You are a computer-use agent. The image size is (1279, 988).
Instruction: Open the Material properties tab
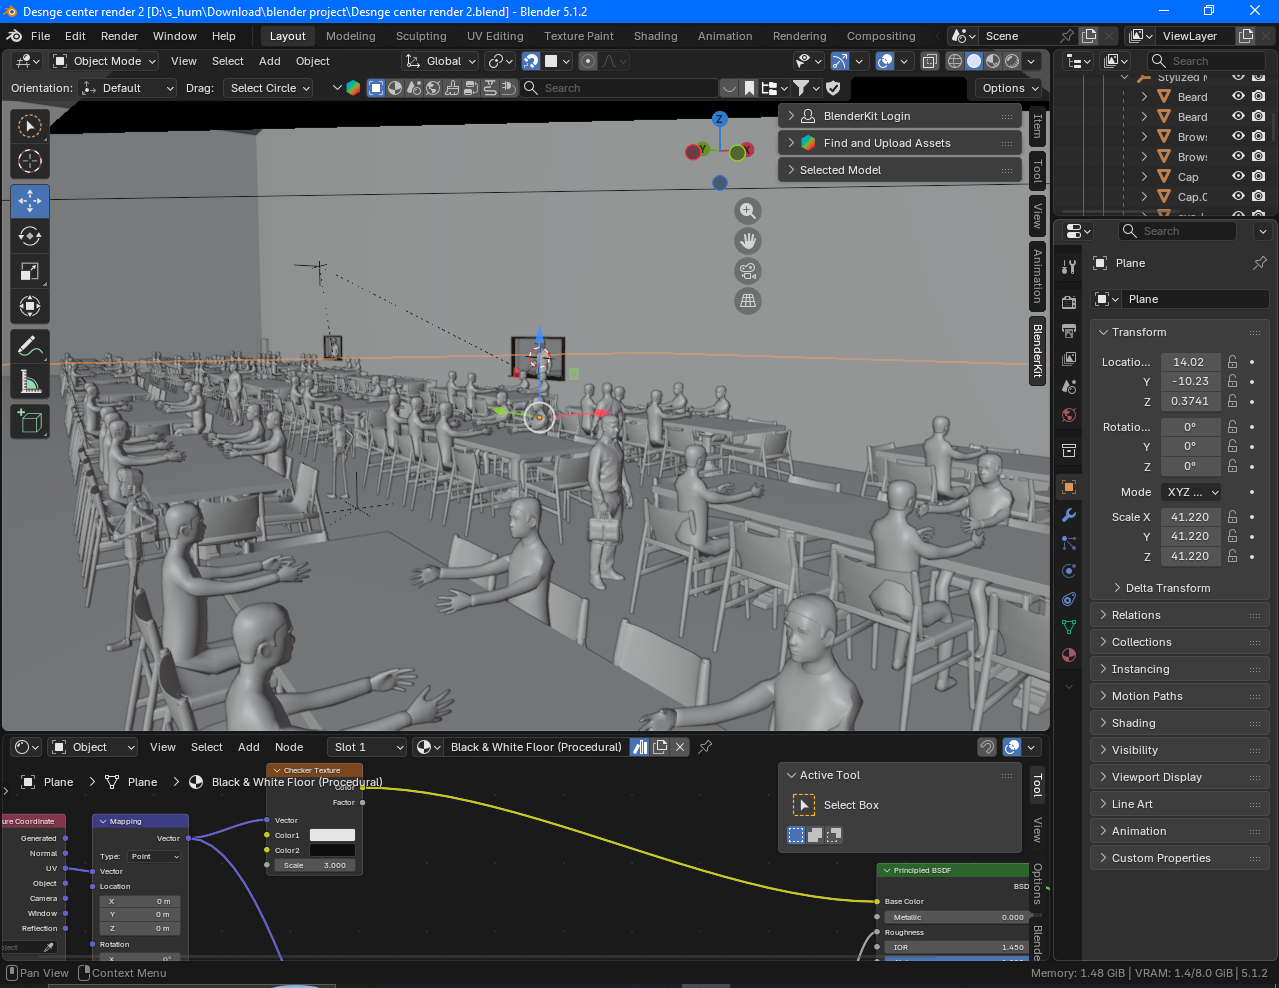(x=1069, y=655)
